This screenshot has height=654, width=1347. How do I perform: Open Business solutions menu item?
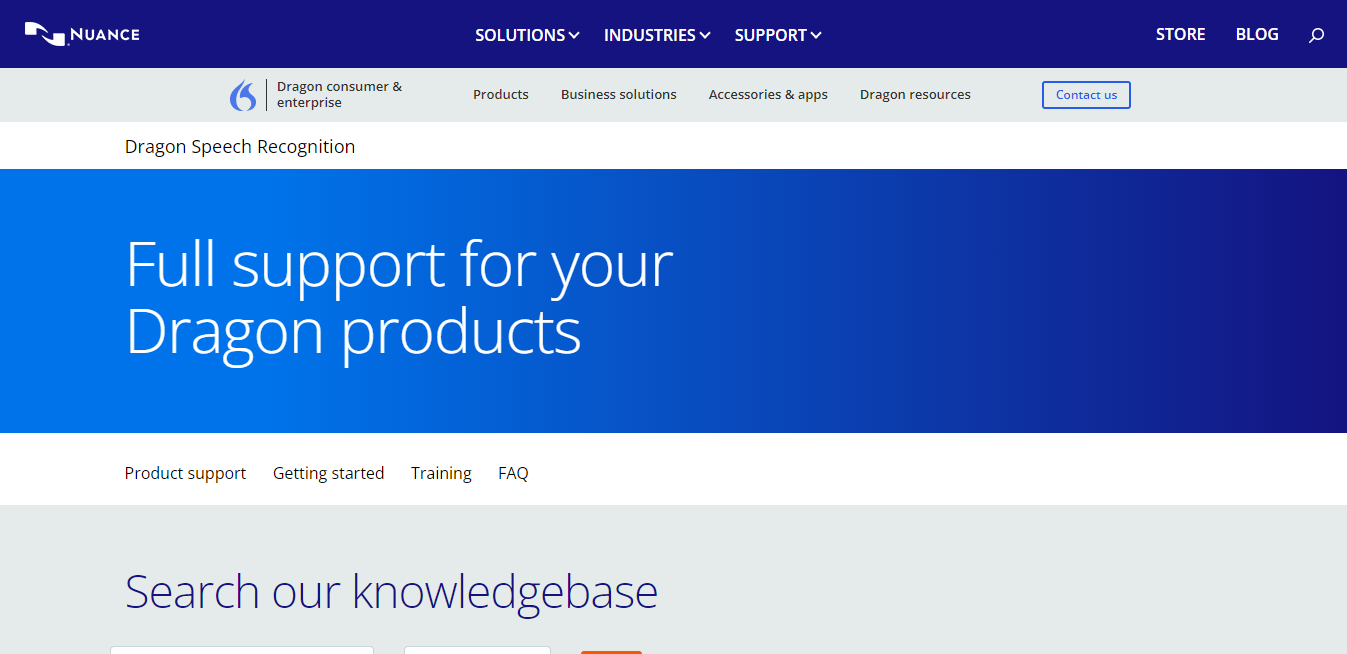click(x=619, y=95)
